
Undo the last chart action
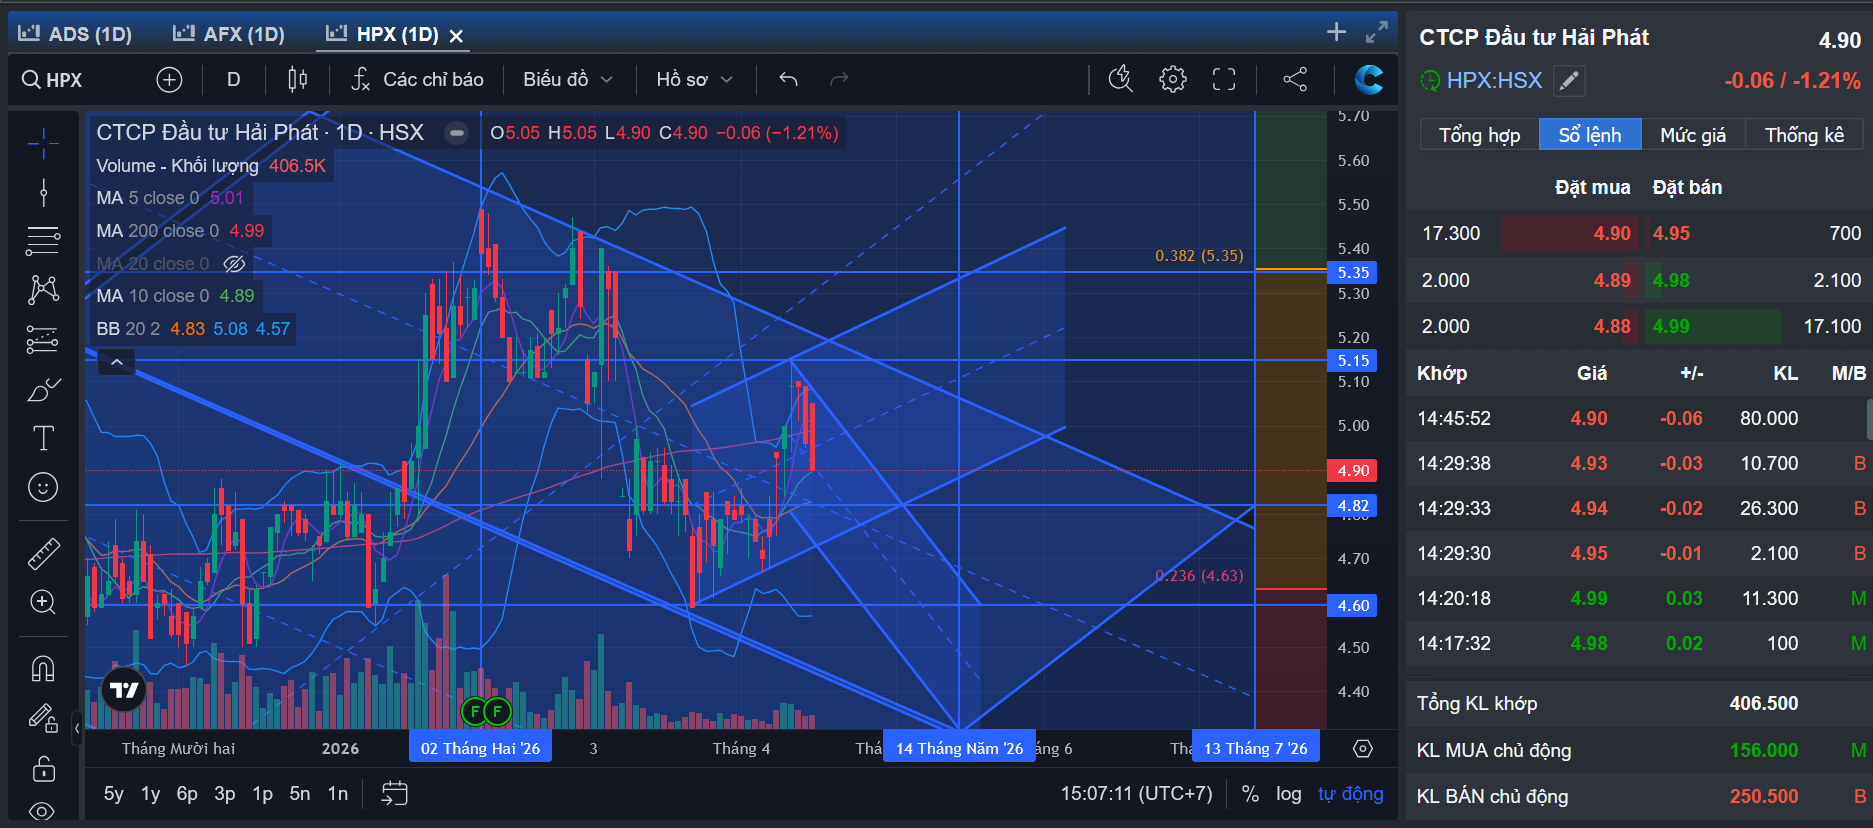tap(788, 79)
